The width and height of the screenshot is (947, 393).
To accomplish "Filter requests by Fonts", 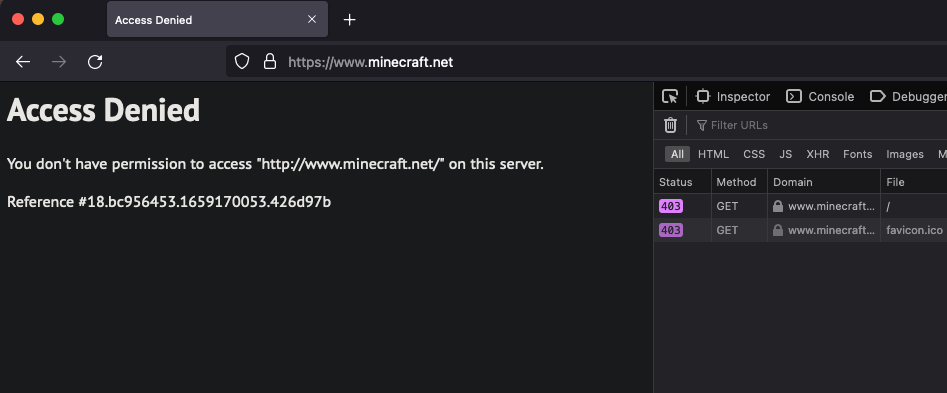I will [x=858, y=155].
